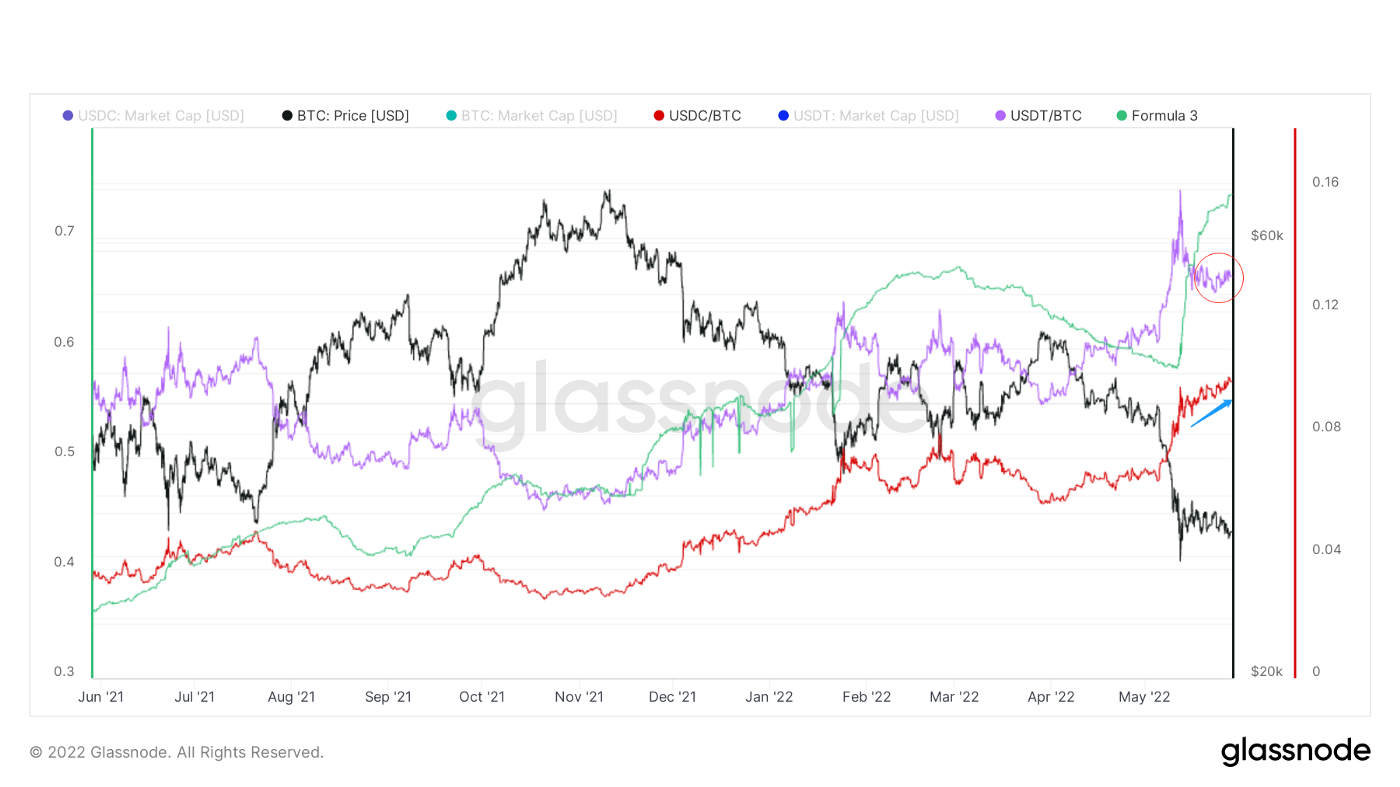The image size is (1400, 787).
Task: Click the Jun '21 date label
Action: (x=101, y=697)
